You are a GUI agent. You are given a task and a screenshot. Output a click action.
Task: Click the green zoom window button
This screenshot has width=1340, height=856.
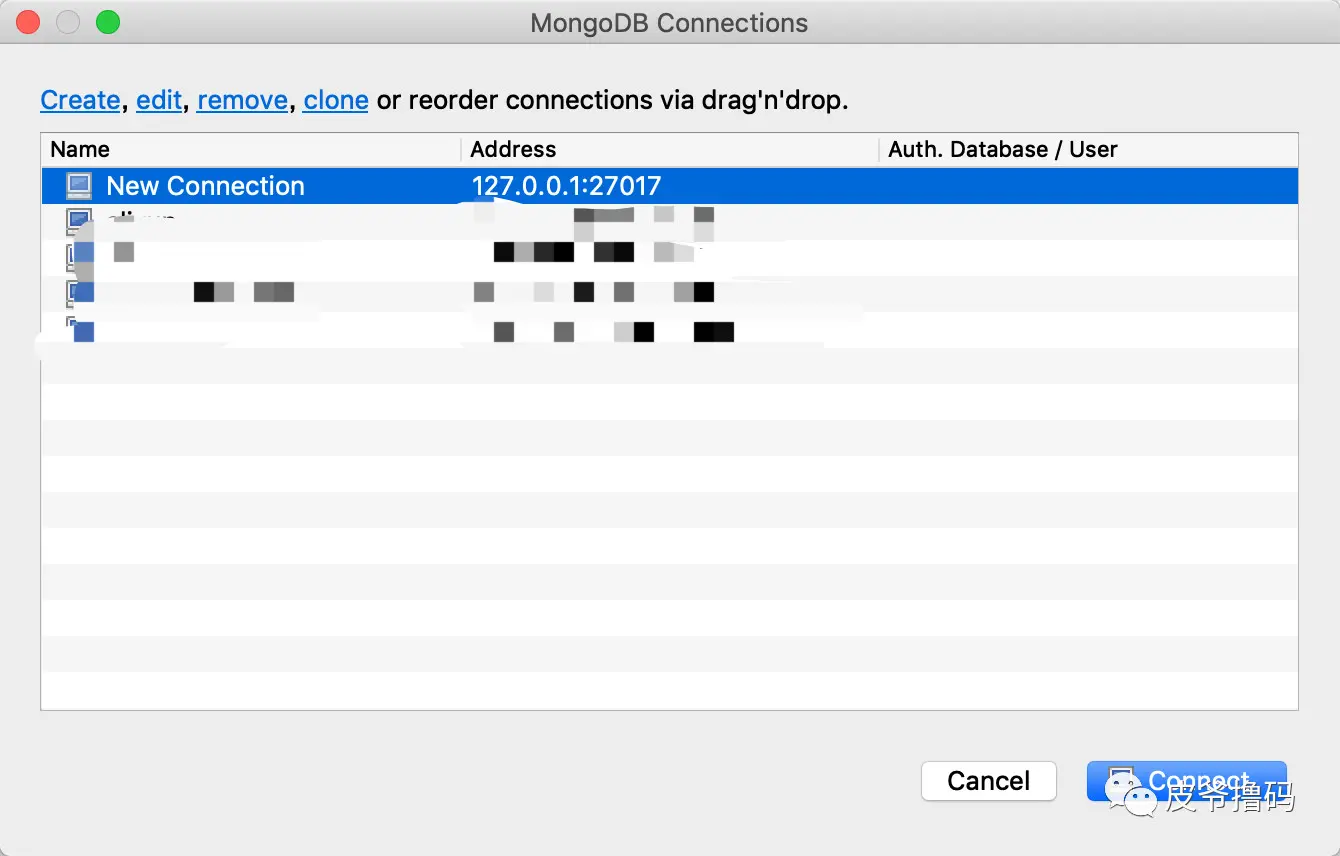[108, 22]
